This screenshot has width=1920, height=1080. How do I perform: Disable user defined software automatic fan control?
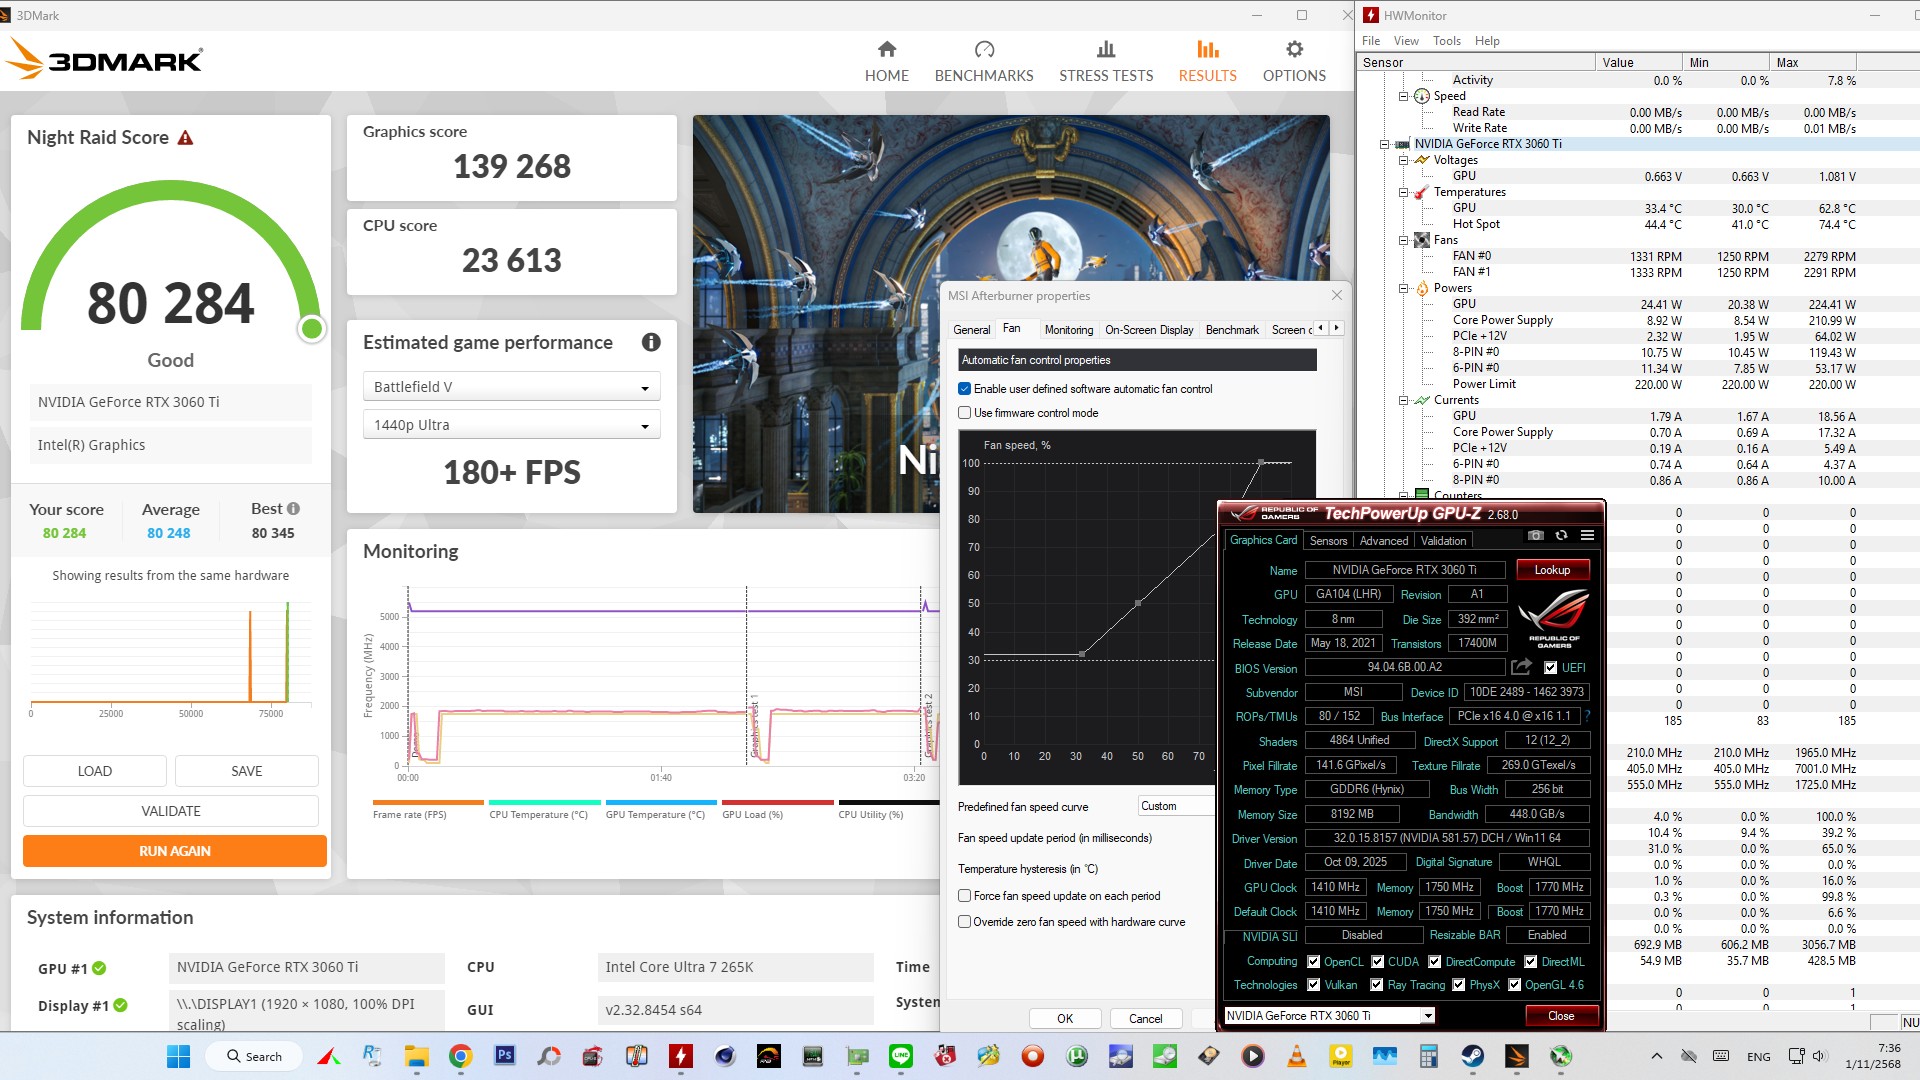tap(965, 389)
